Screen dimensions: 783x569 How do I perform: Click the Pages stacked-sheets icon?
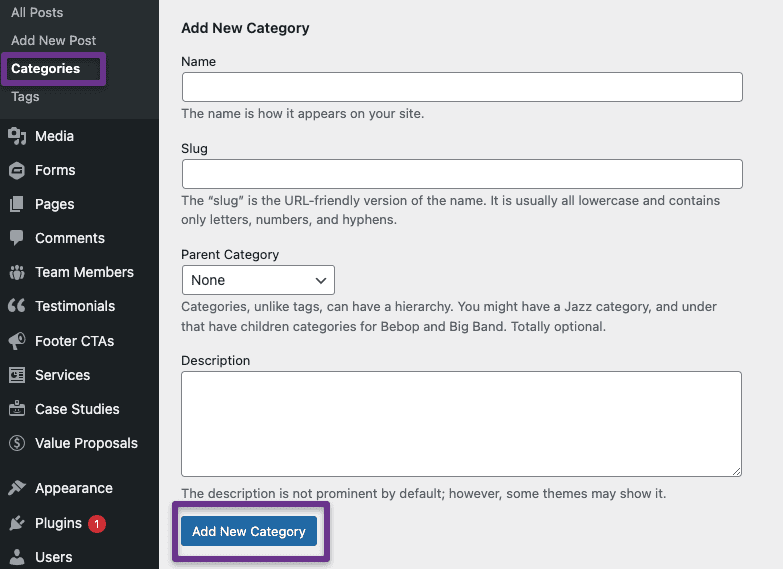pyautogui.click(x=16, y=204)
